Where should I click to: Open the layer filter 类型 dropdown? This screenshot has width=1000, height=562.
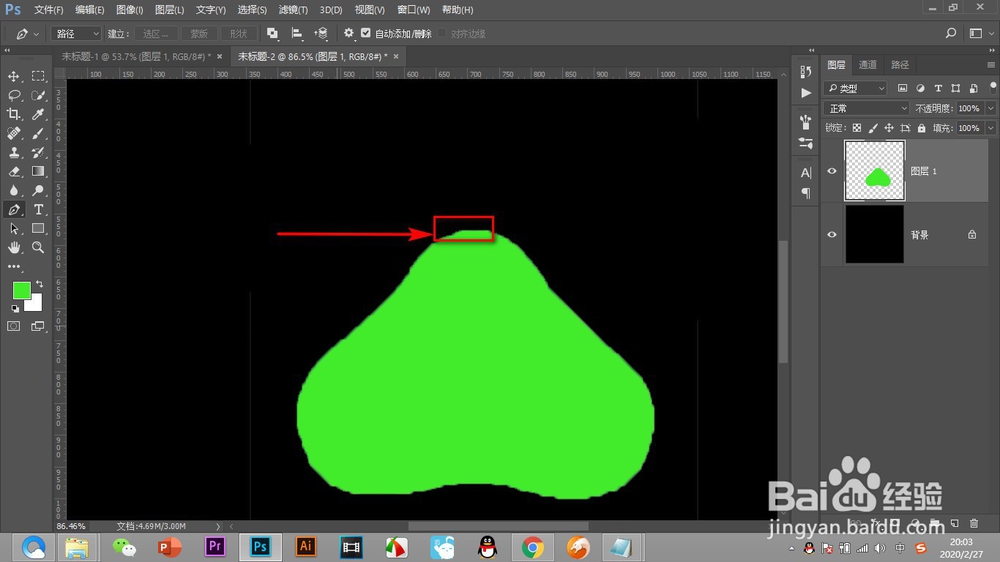pos(857,88)
